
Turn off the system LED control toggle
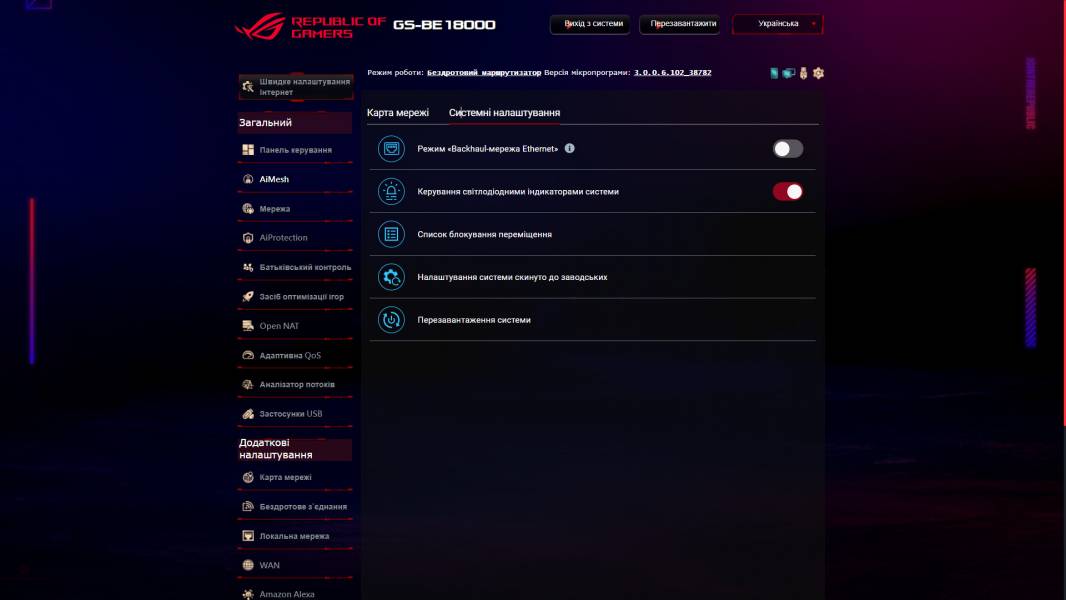tap(787, 190)
